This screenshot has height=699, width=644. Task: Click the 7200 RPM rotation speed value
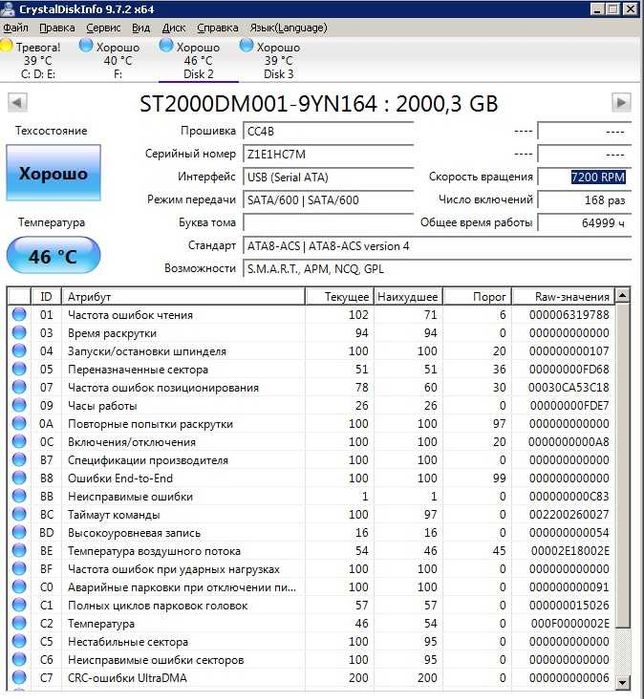tap(598, 177)
